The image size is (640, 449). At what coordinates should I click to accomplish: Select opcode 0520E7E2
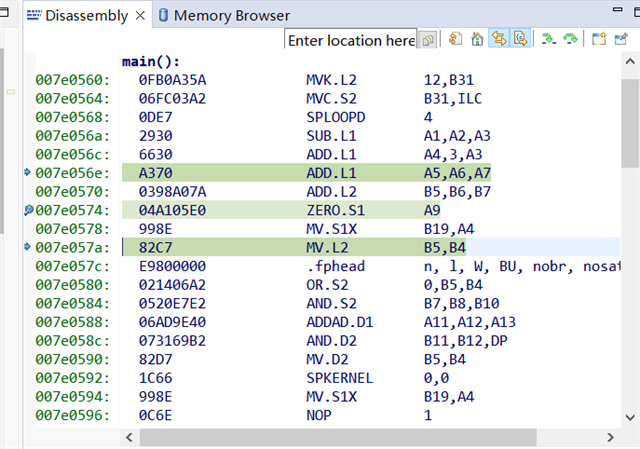[172, 304]
